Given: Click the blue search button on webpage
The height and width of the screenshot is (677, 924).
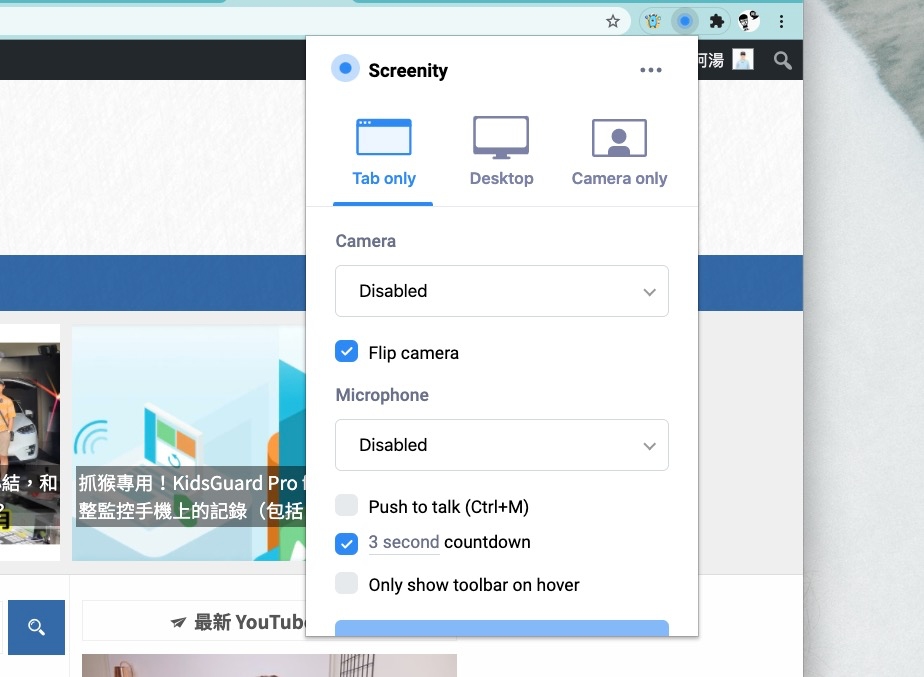Looking at the screenshot, I should 37,627.
